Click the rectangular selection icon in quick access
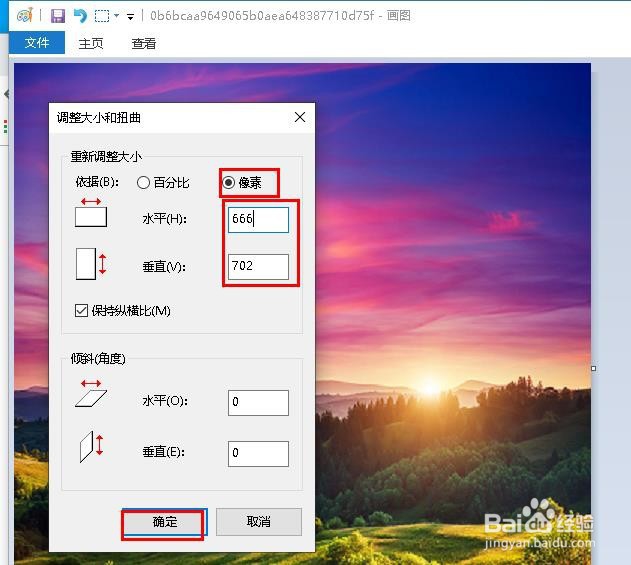The height and width of the screenshot is (565, 631). point(102,16)
